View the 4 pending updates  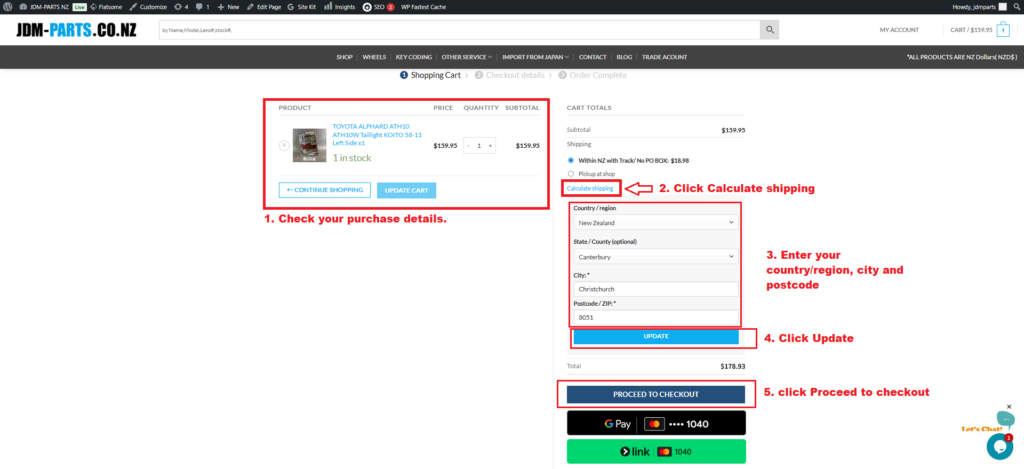click(x=181, y=7)
